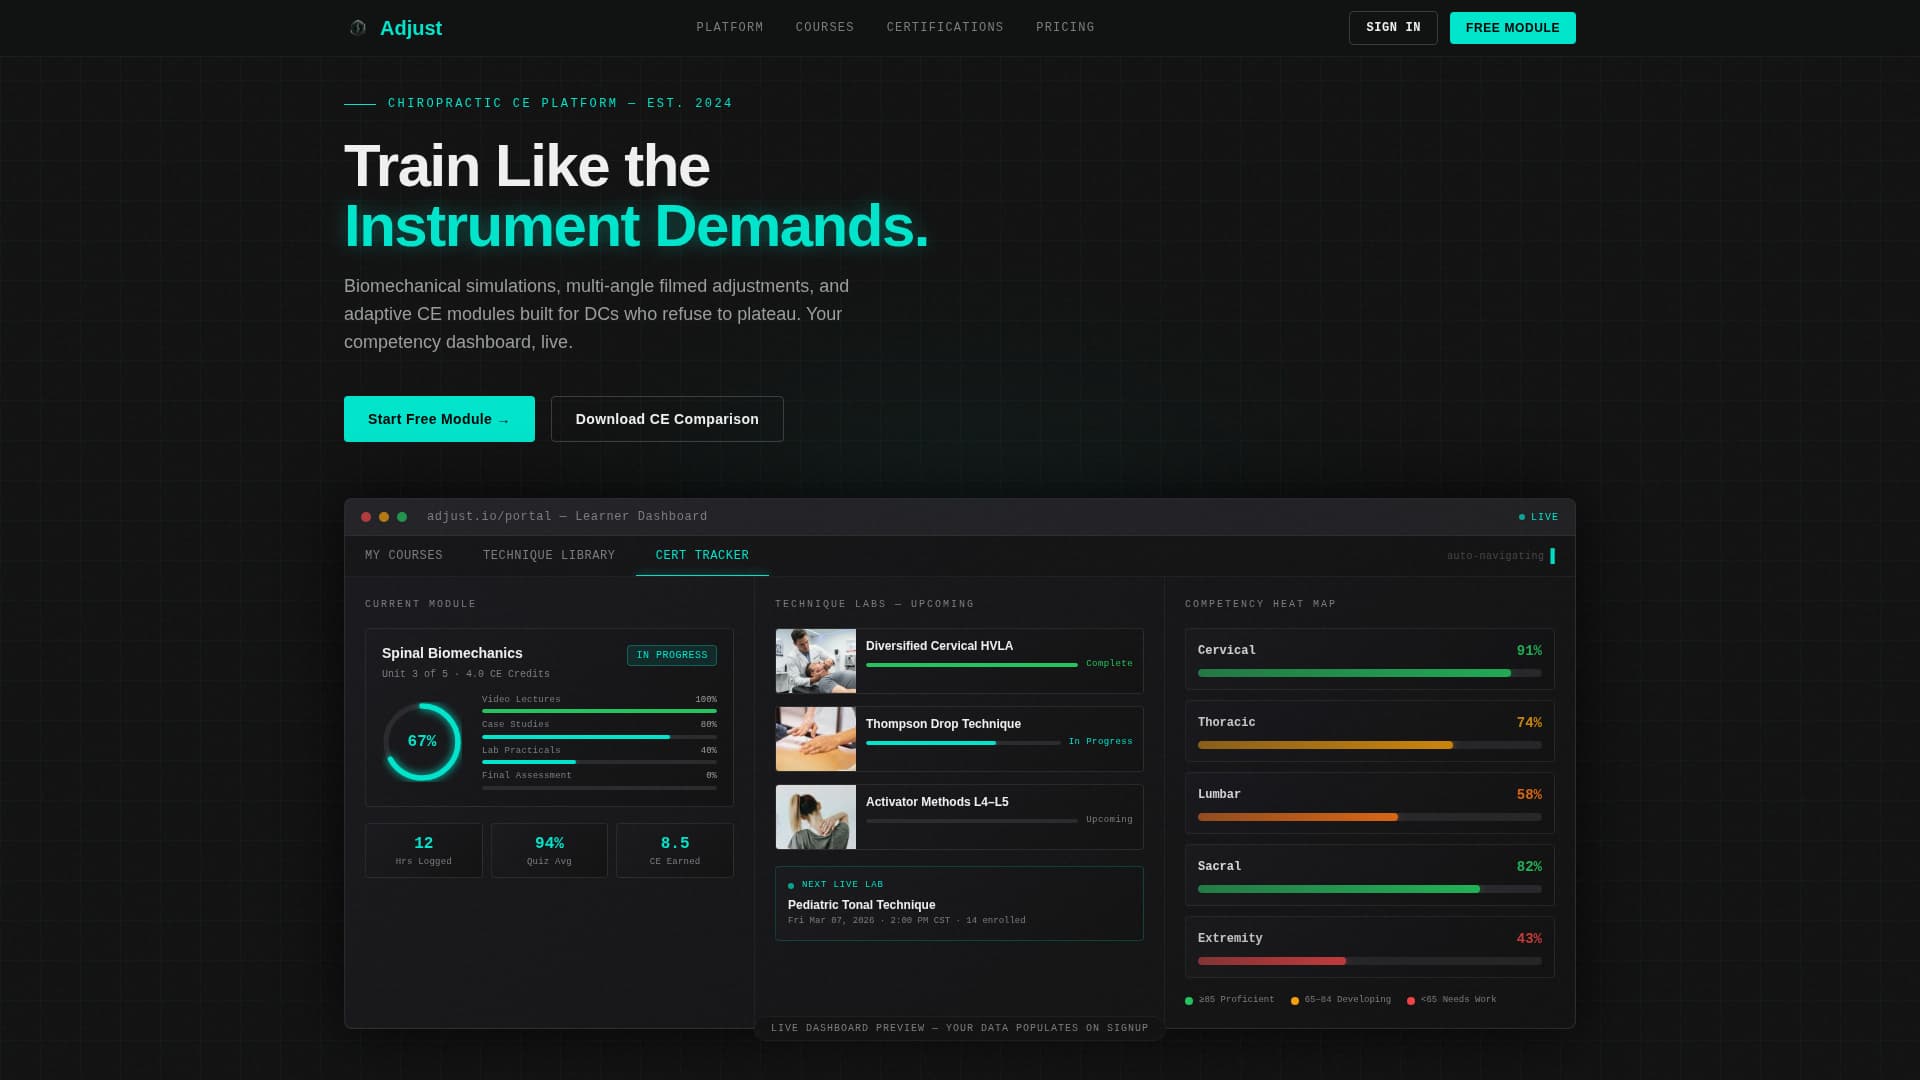Image resolution: width=1920 pixels, height=1080 pixels.
Task: Click the Cervical competency bar
Action: [x=1370, y=673]
